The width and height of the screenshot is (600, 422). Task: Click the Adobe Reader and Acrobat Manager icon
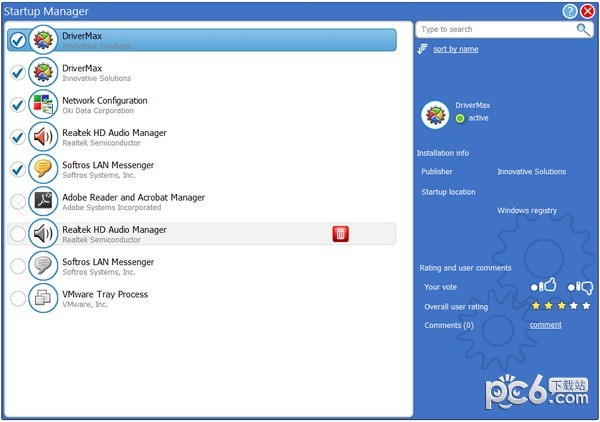pos(43,201)
